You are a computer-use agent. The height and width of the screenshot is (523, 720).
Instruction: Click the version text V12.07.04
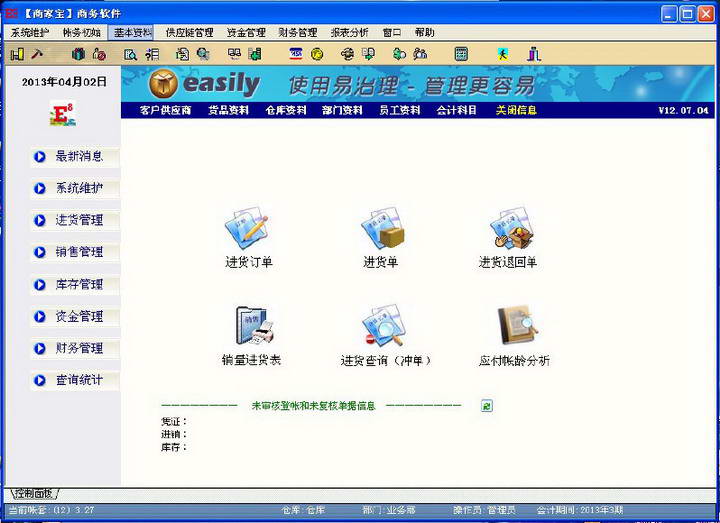tap(683, 110)
